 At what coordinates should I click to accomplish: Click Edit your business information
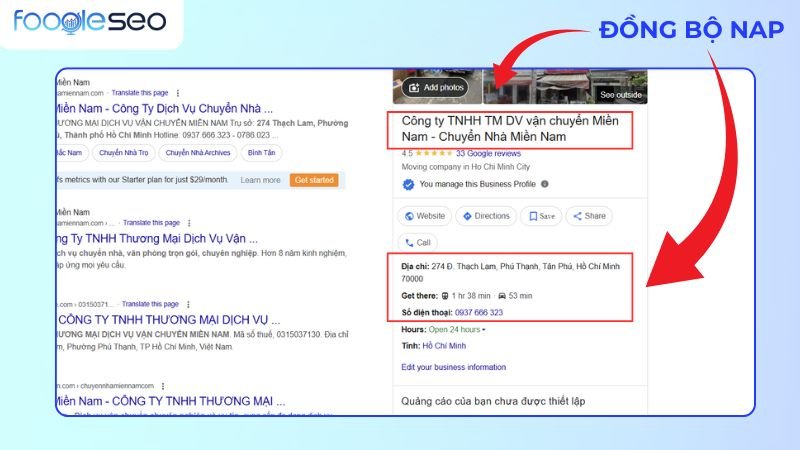click(453, 367)
